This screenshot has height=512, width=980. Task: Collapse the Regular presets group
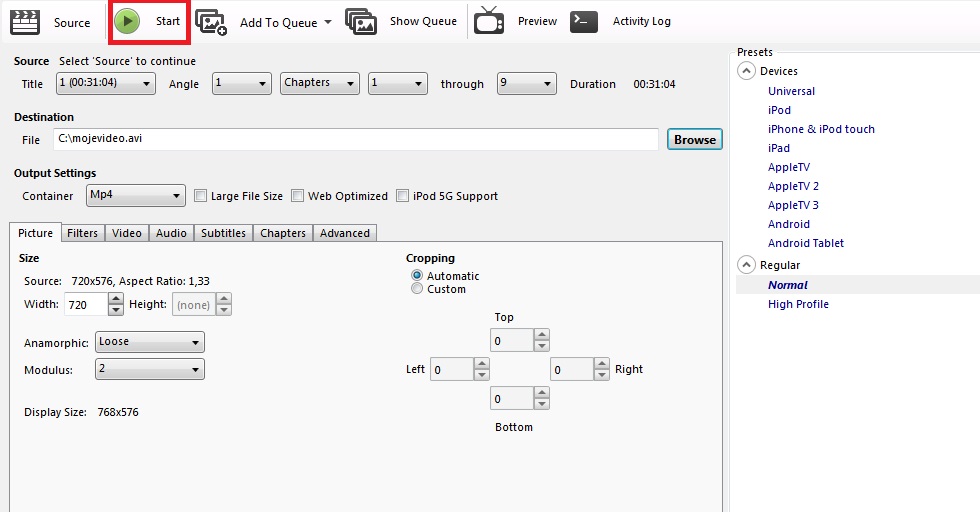pos(746,264)
